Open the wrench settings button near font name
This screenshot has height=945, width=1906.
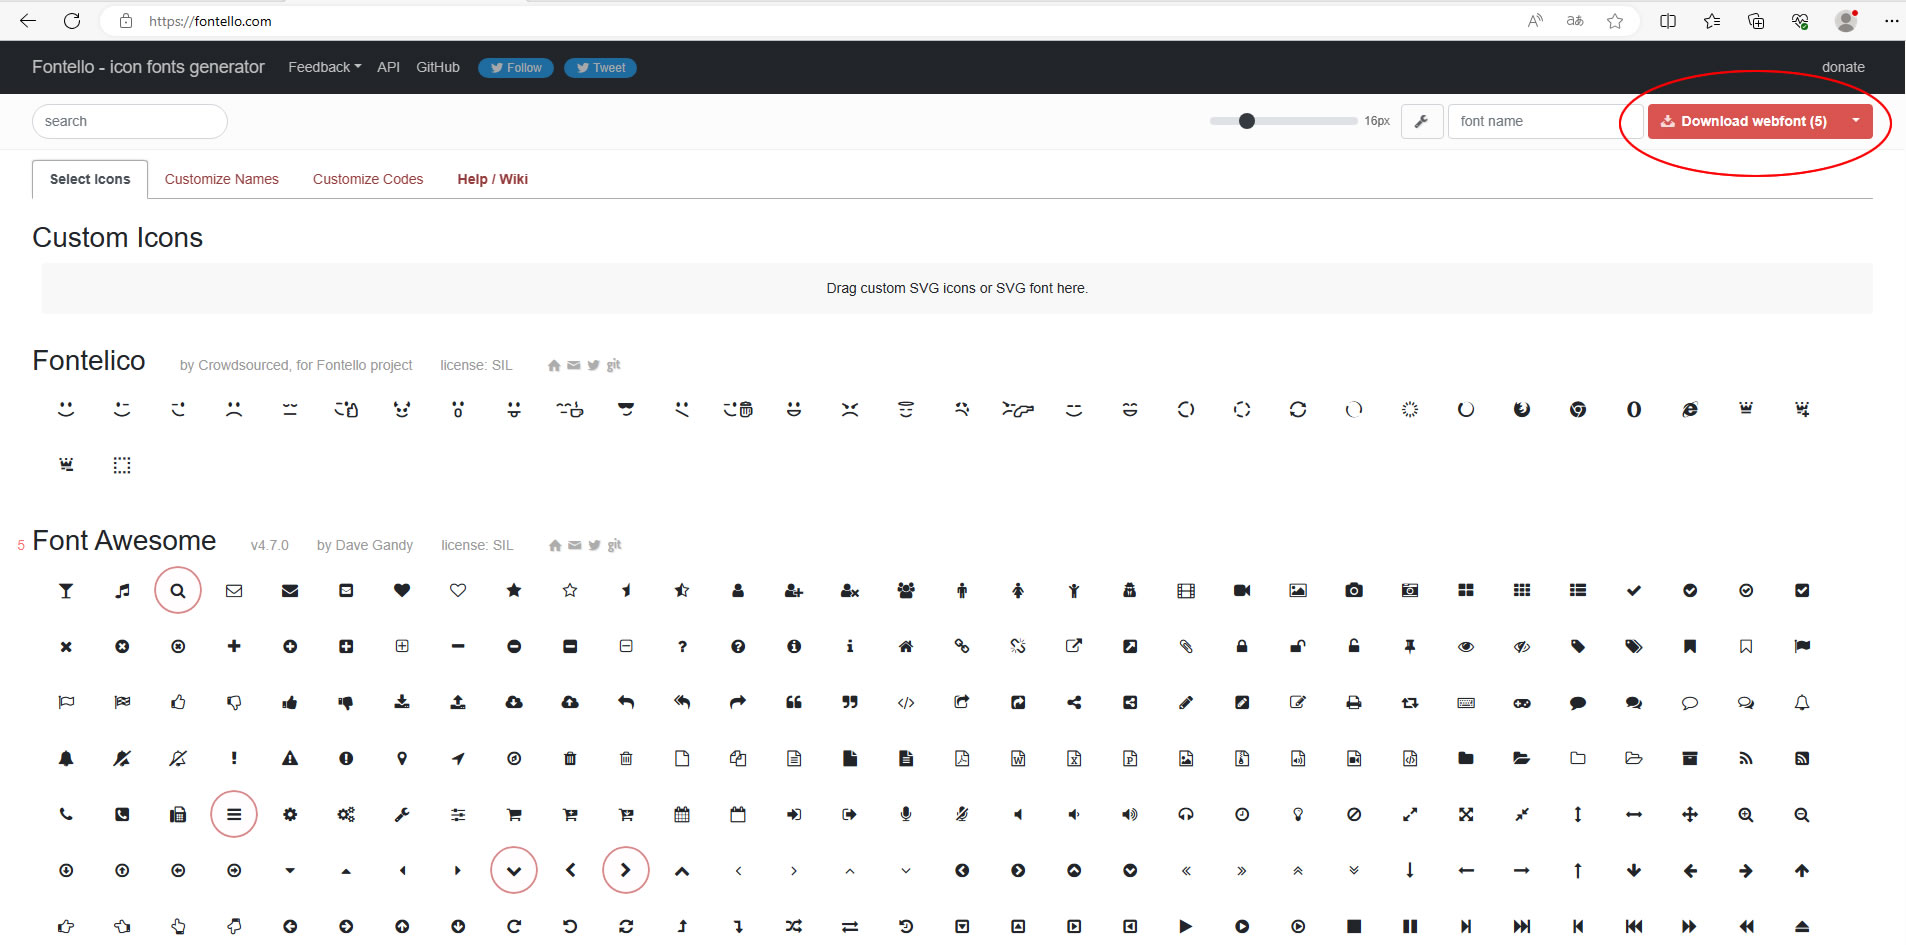pos(1421,121)
